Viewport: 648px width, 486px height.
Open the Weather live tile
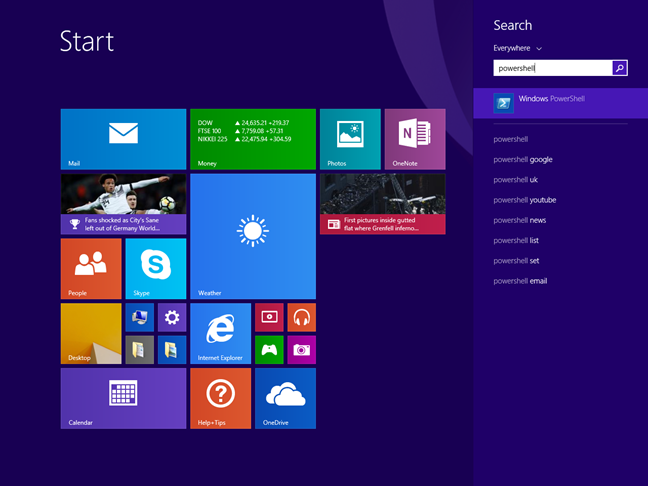click(252, 236)
